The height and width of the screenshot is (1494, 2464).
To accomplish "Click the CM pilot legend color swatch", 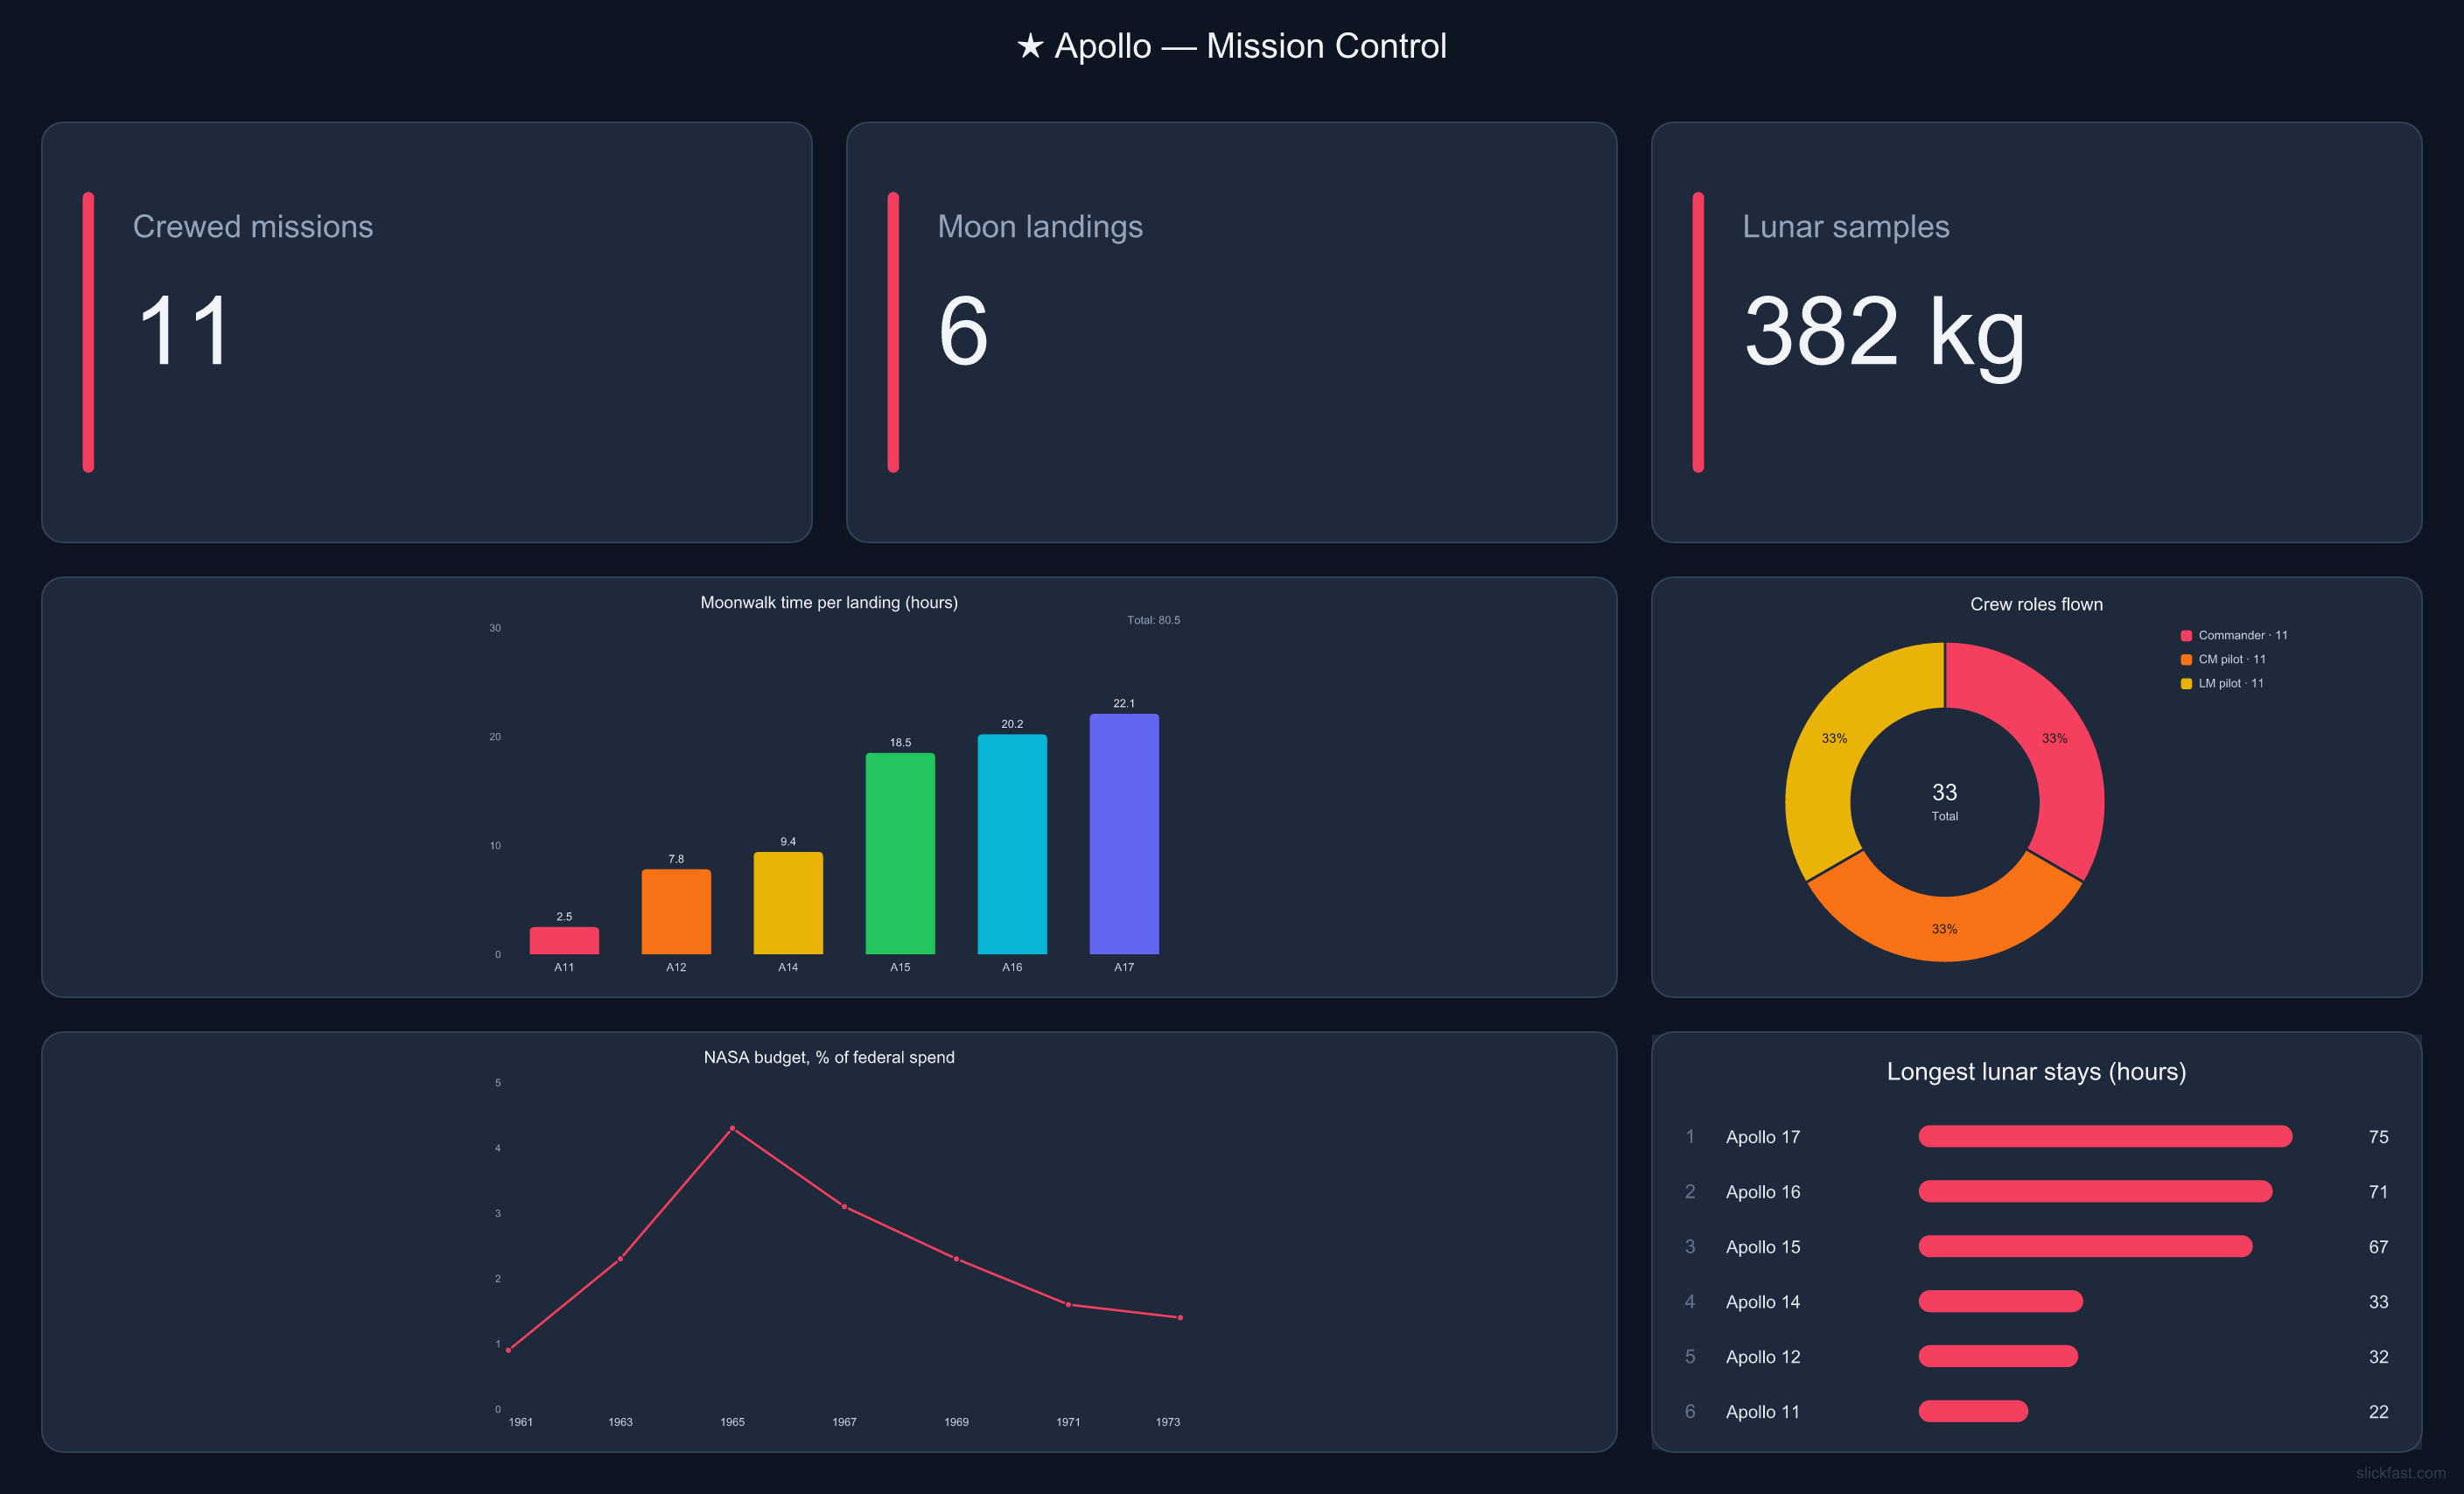I will [2186, 659].
